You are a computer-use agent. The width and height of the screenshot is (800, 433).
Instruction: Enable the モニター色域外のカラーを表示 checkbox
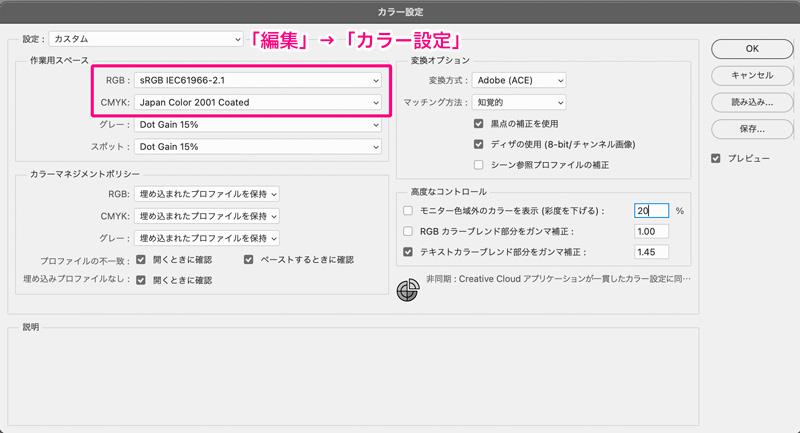click(407, 211)
